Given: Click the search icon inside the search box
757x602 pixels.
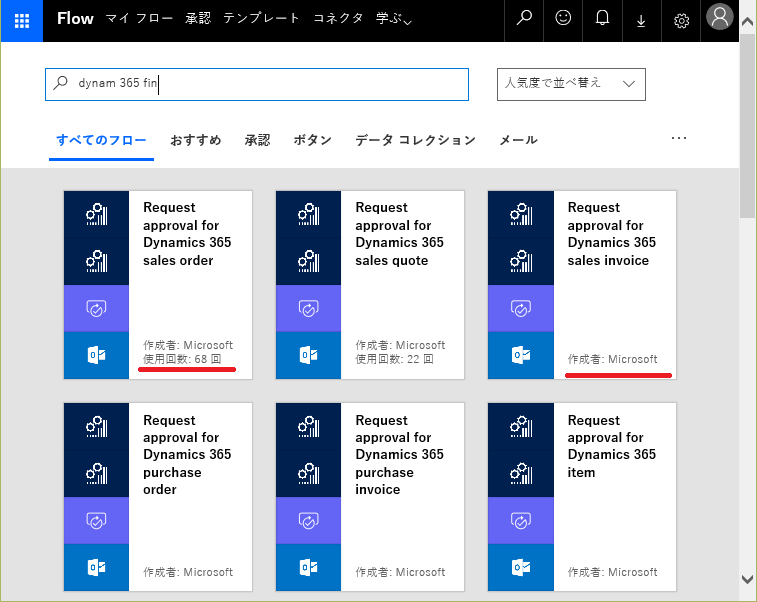Looking at the screenshot, I should point(61,83).
